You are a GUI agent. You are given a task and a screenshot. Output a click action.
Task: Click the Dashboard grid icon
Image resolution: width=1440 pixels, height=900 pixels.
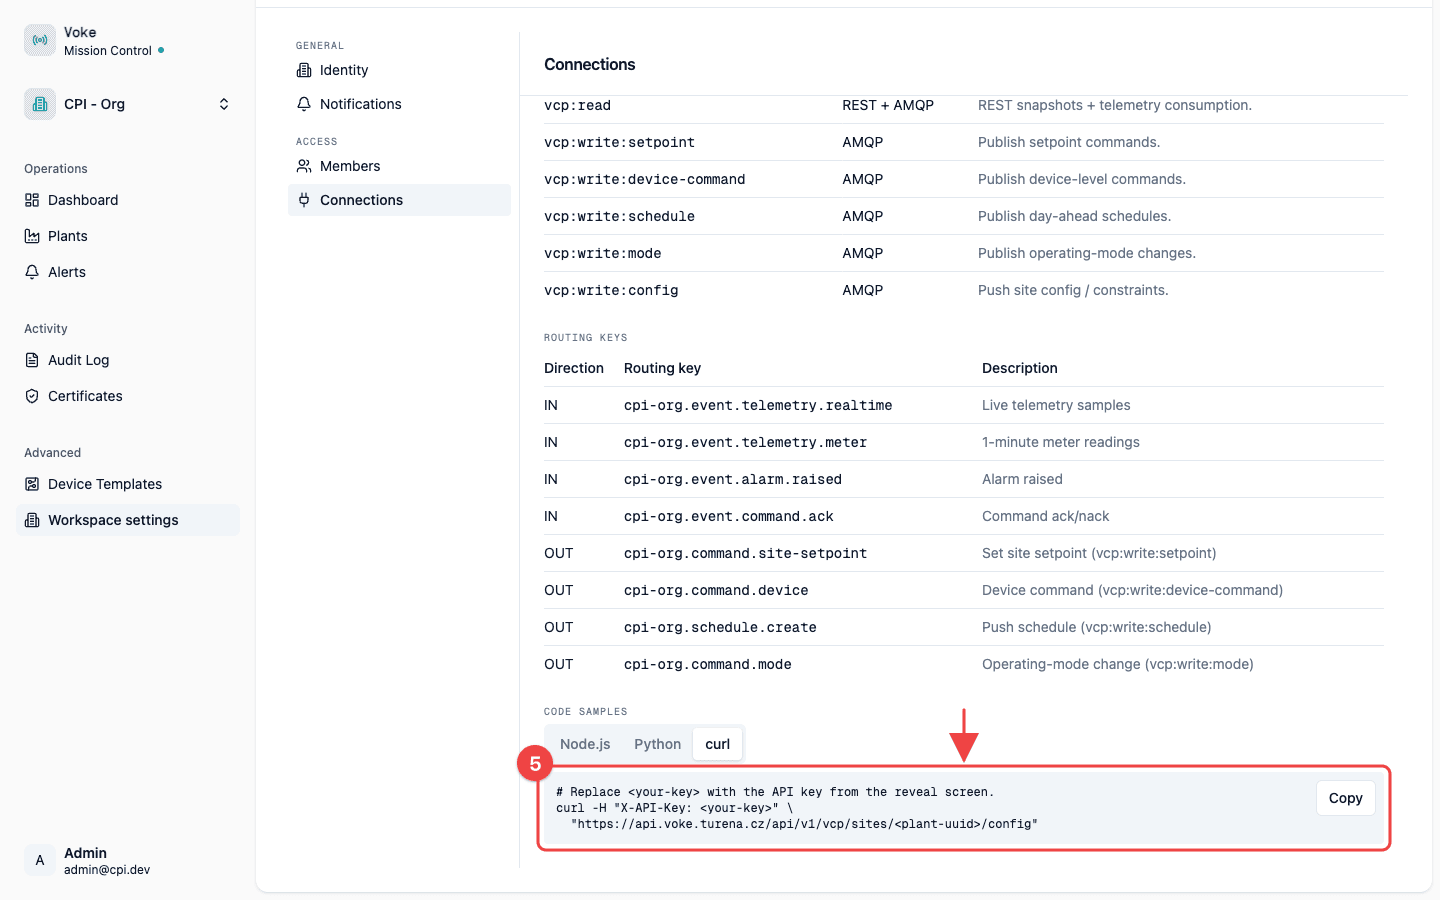pos(32,200)
